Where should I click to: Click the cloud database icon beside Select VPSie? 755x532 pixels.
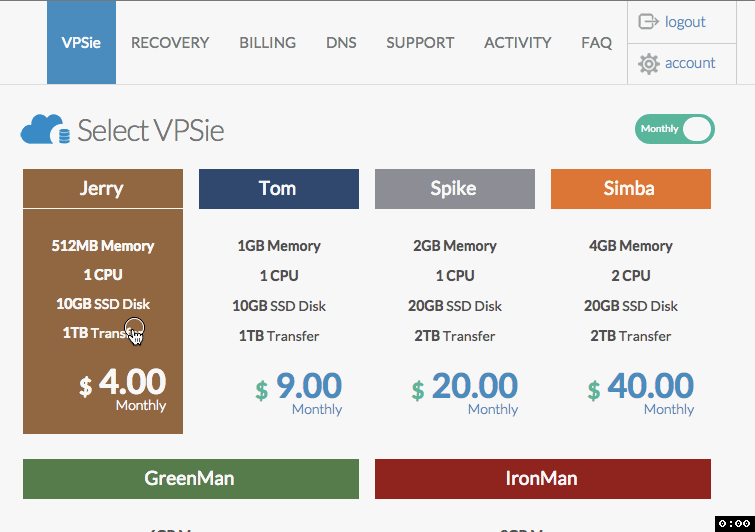click(45, 130)
